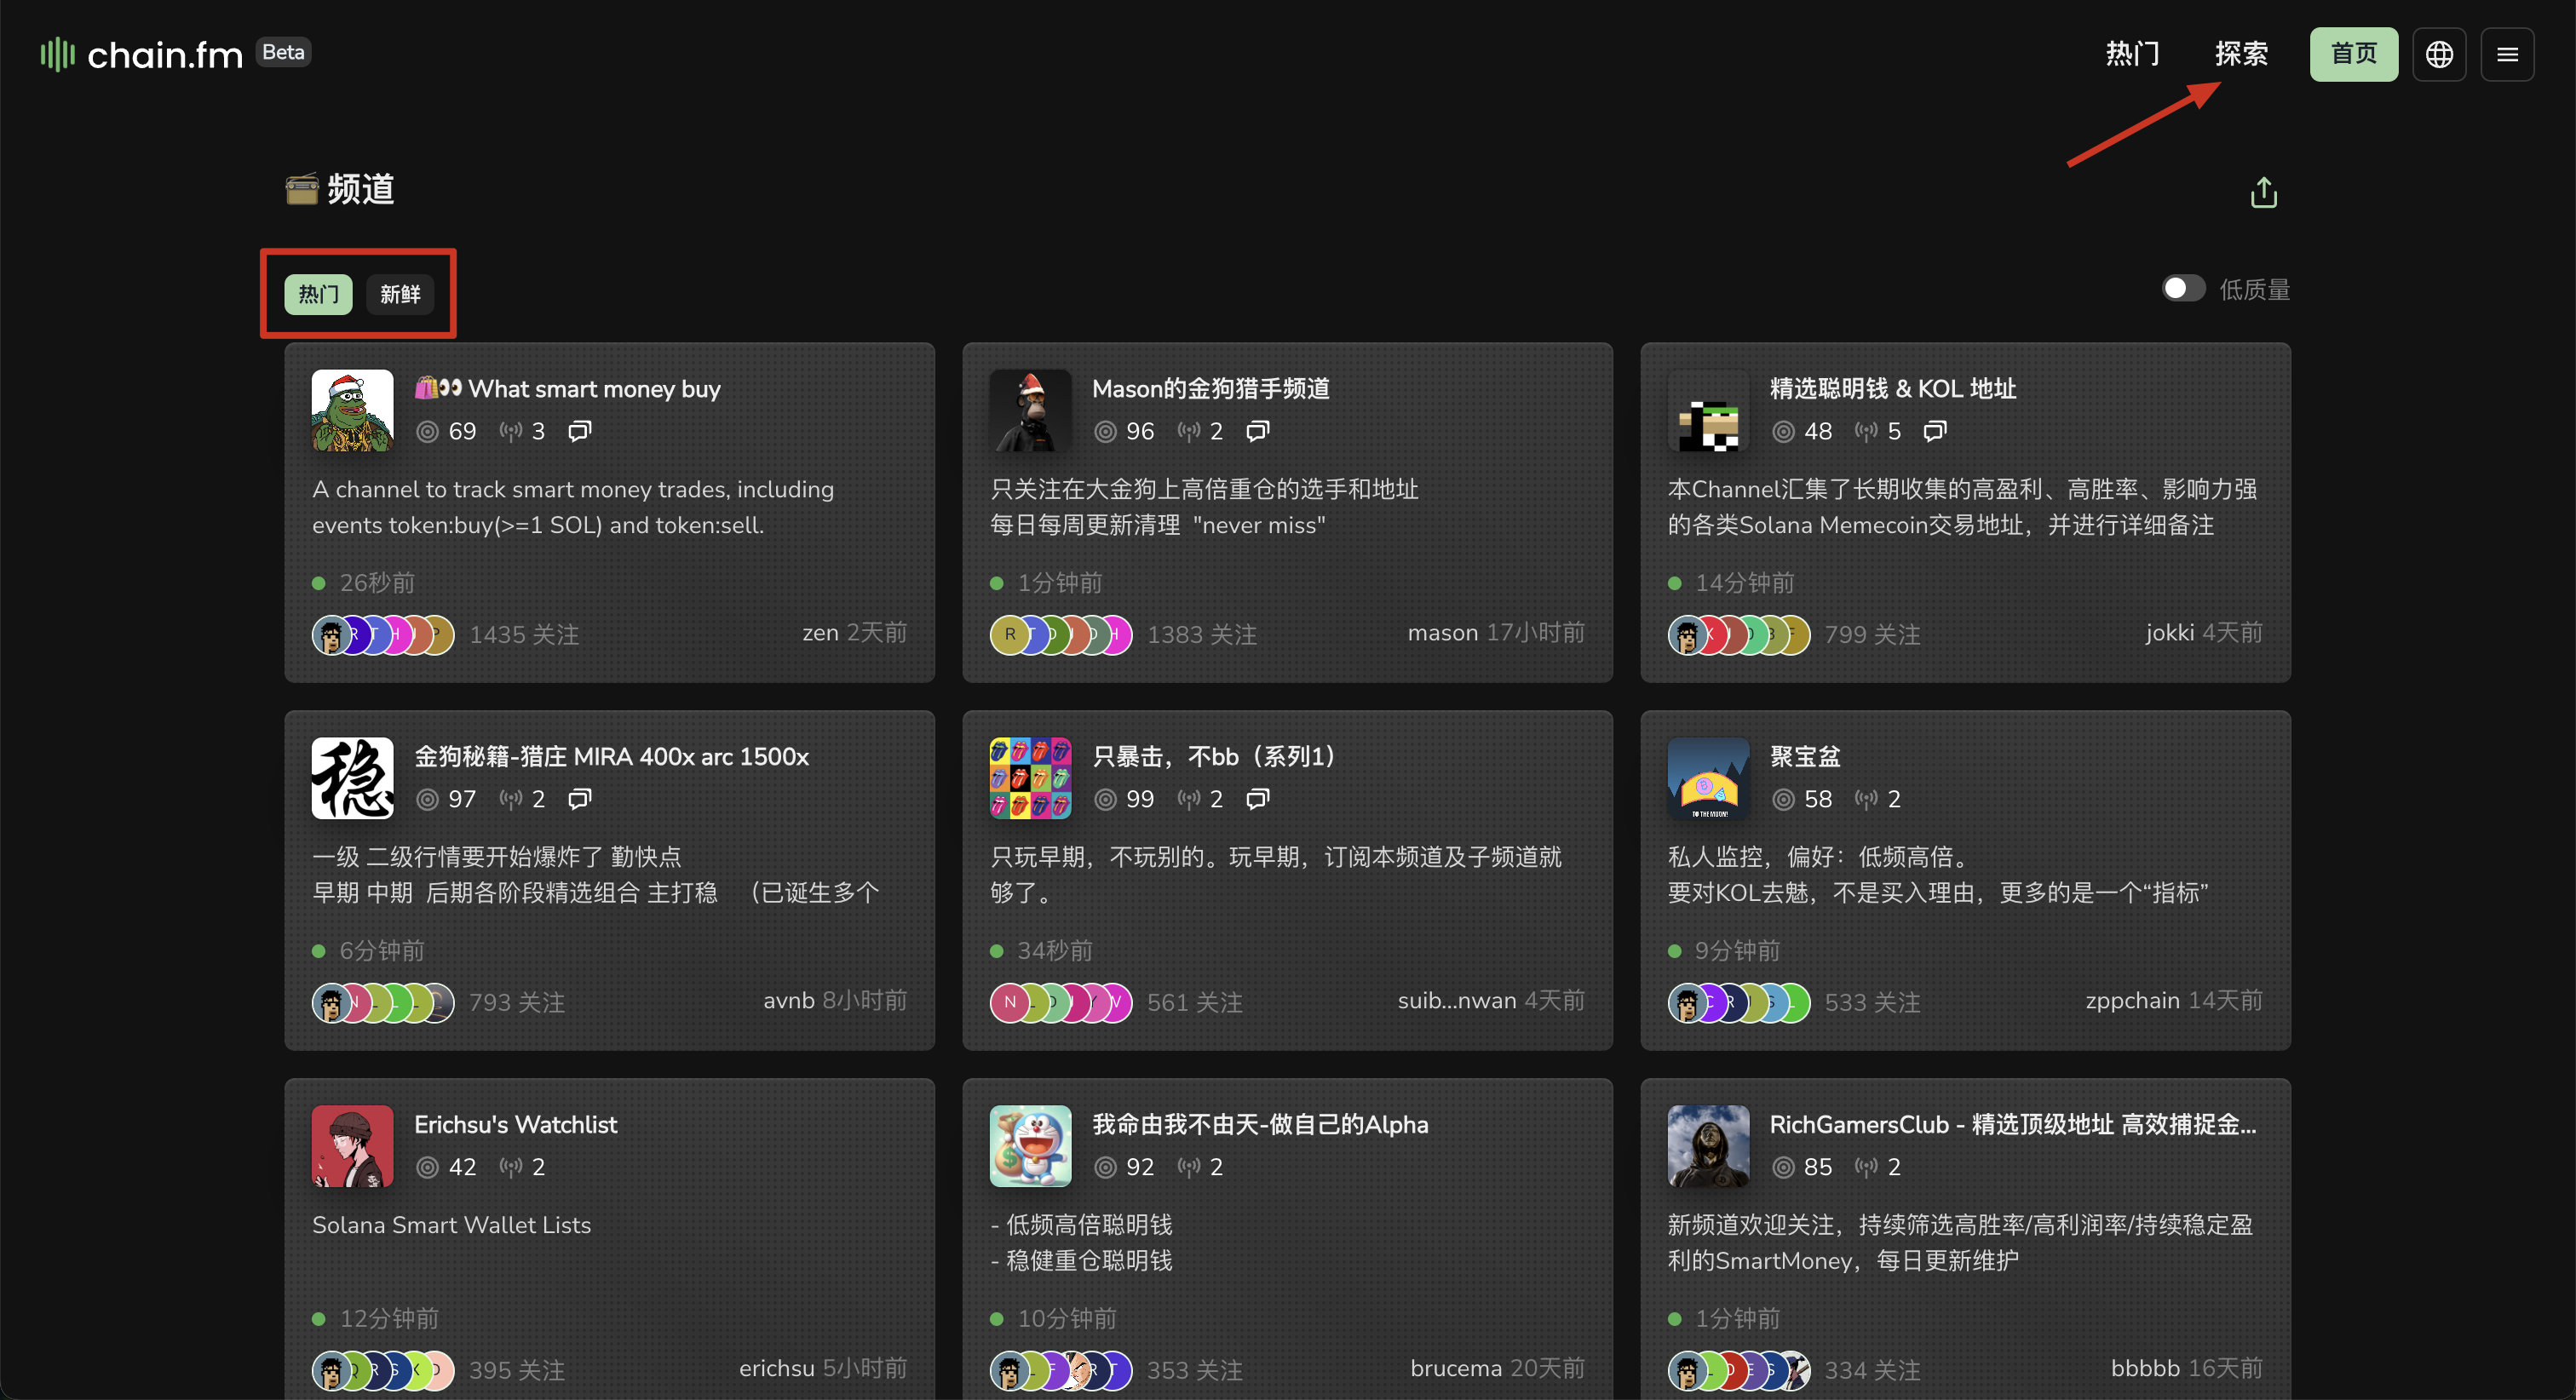Click chat icon on What smart money buy
The height and width of the screenshot is (1400, 2576).
580,431
